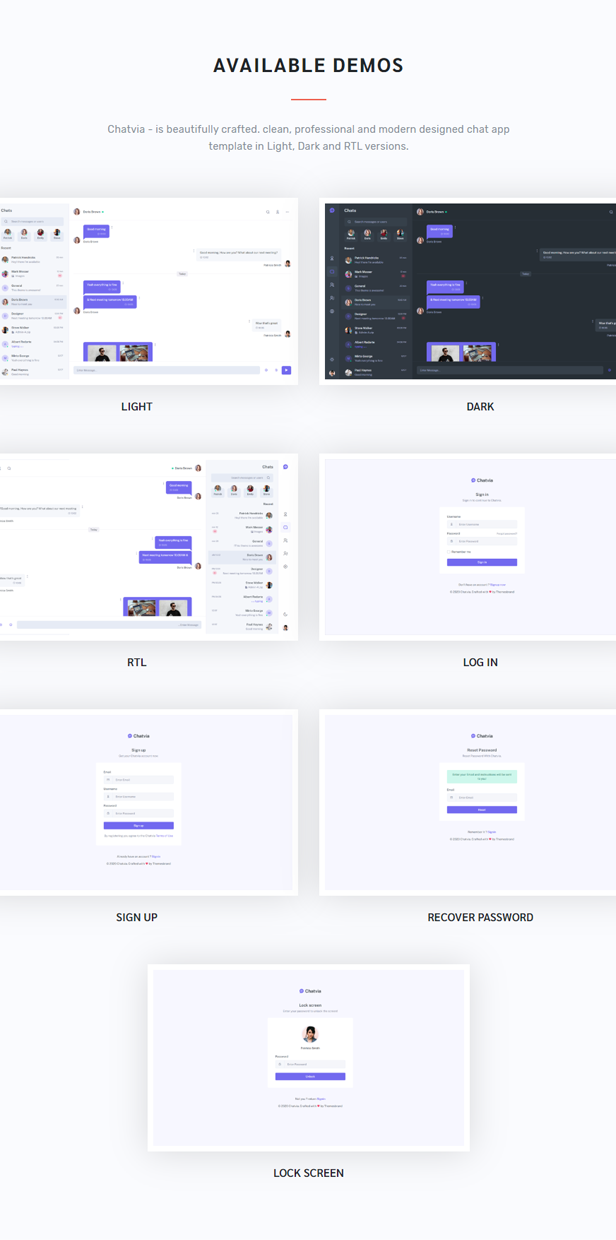Click the LOCK SCREEN demo label
The height and width of the screenshot is (1240, 616).
[308, 1173]
